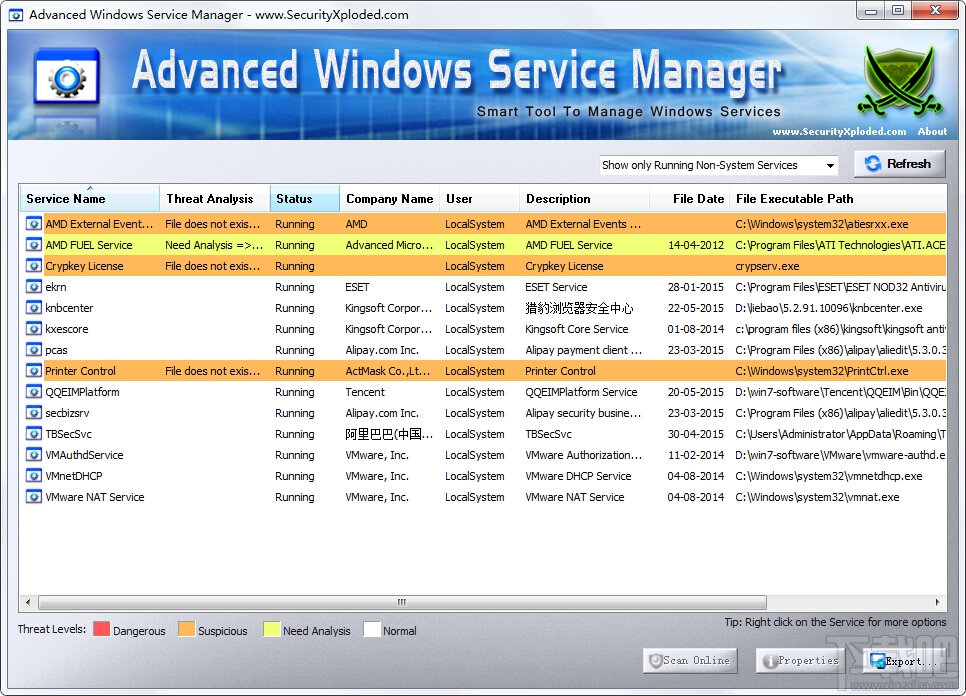Screen dimensions: 966x696
Task: Select '14-04-2012' file date cell
Action: tap(696, 245)
